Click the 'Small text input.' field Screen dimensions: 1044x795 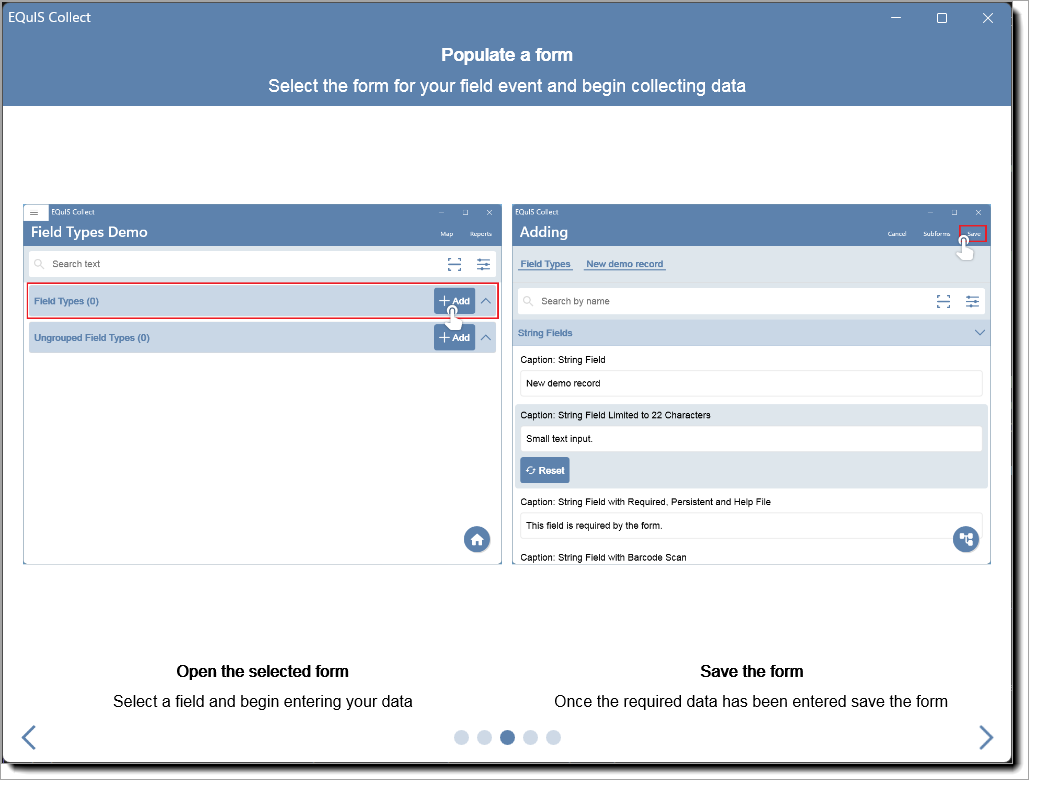pyautogui.click(x=751, y=439)
